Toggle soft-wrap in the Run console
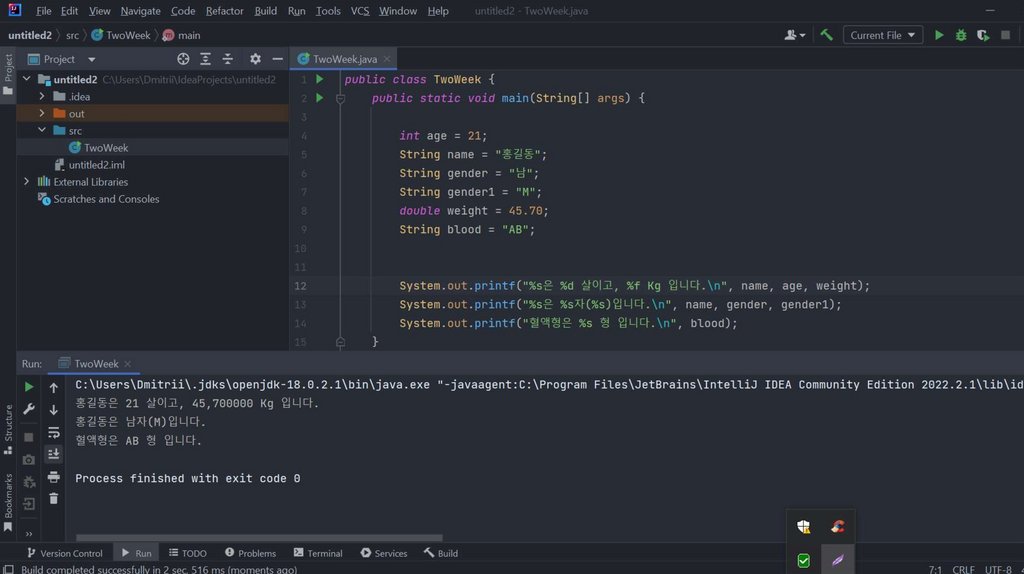Screen dimensions: 1024x574 click(x=54, y=432)
